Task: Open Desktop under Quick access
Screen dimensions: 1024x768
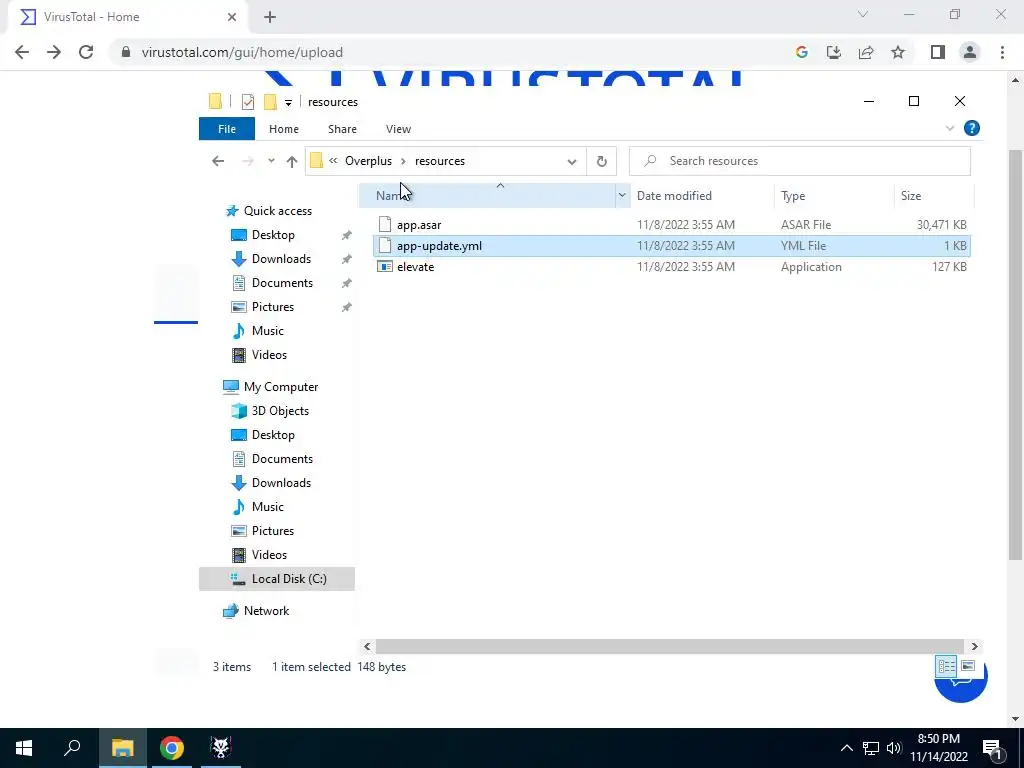Action: point(273,234)
